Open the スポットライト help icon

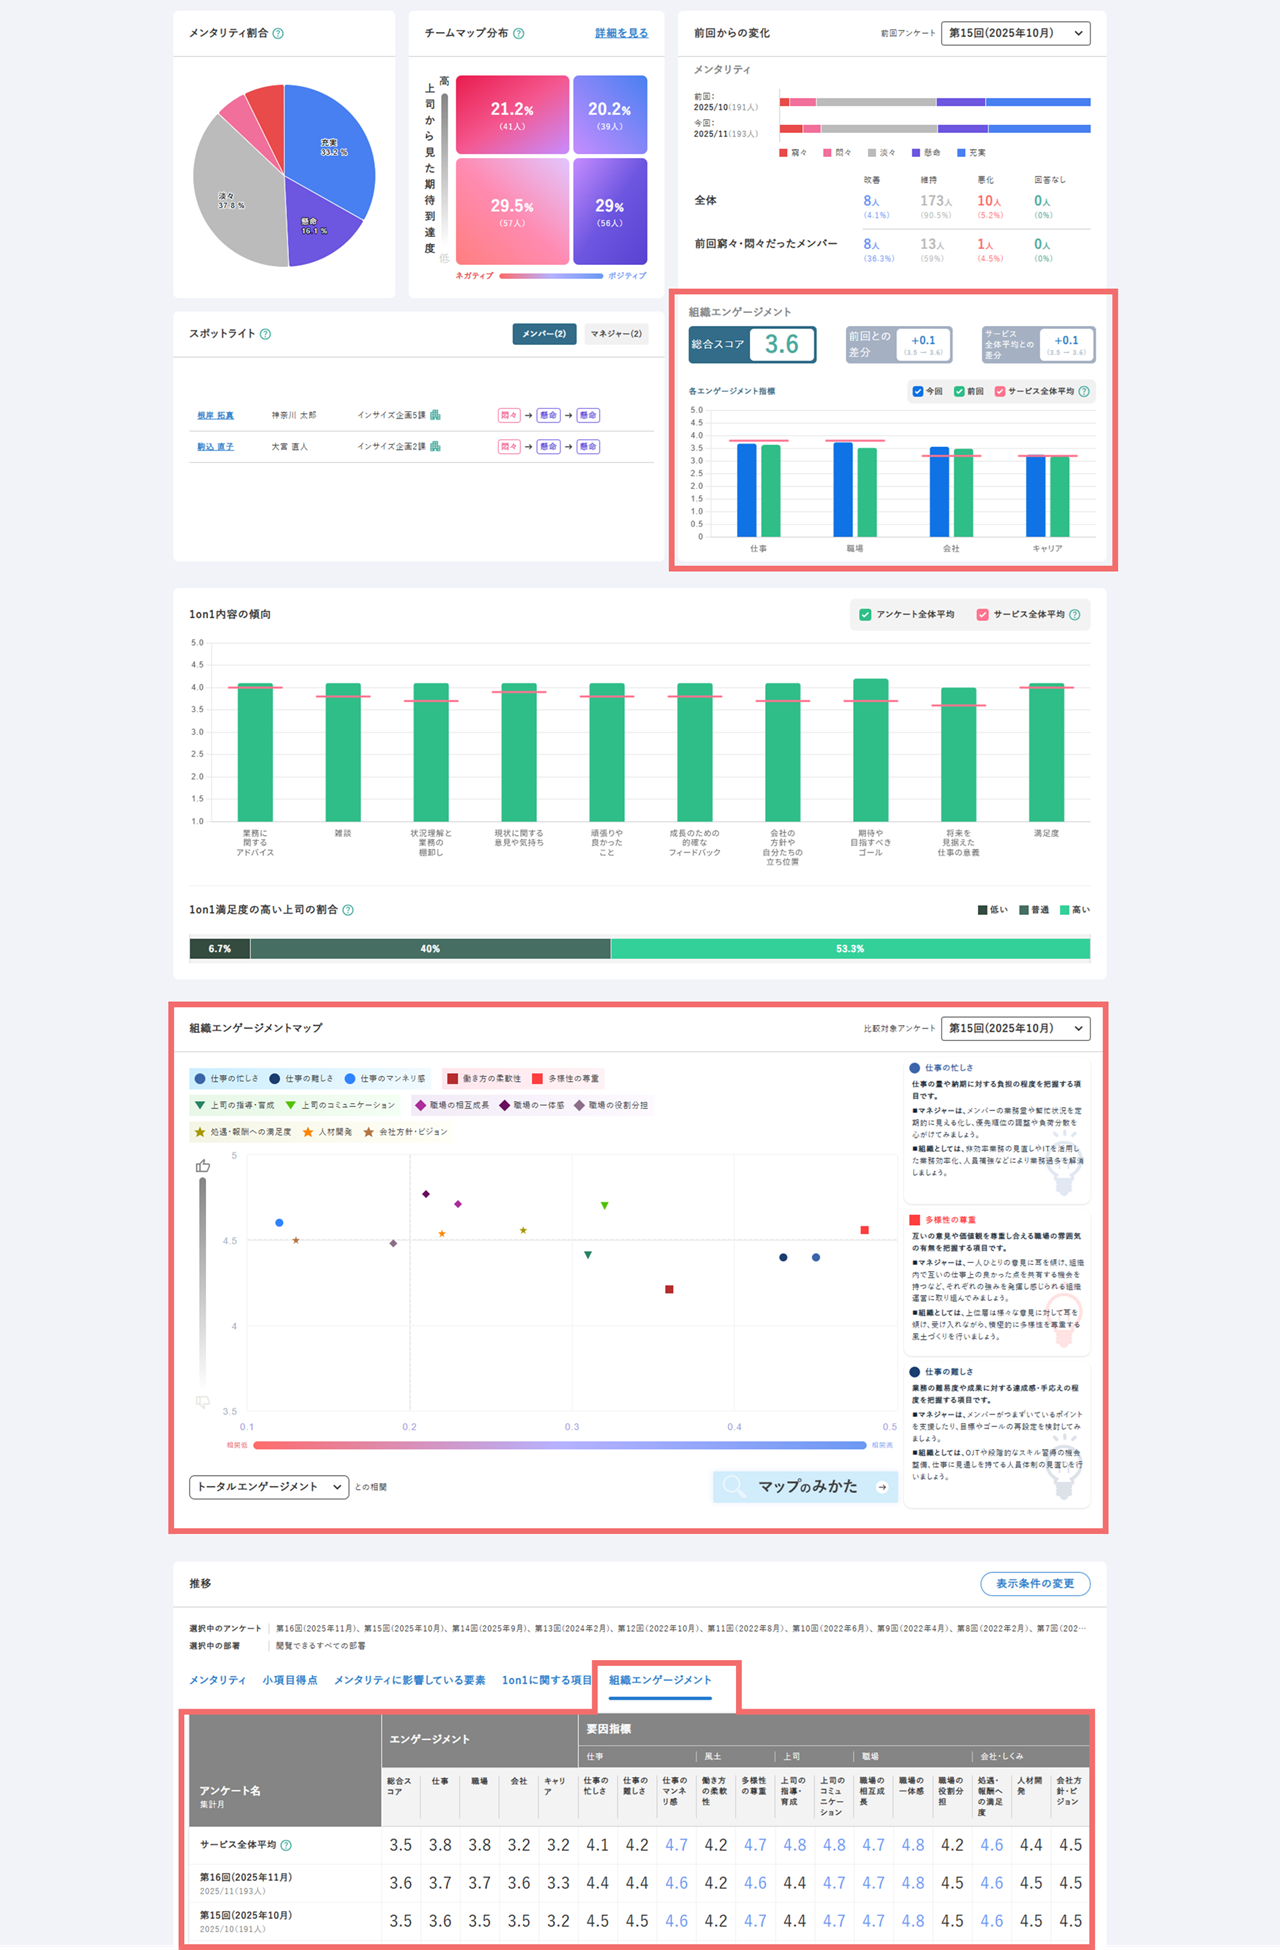(x=265, y=334)
